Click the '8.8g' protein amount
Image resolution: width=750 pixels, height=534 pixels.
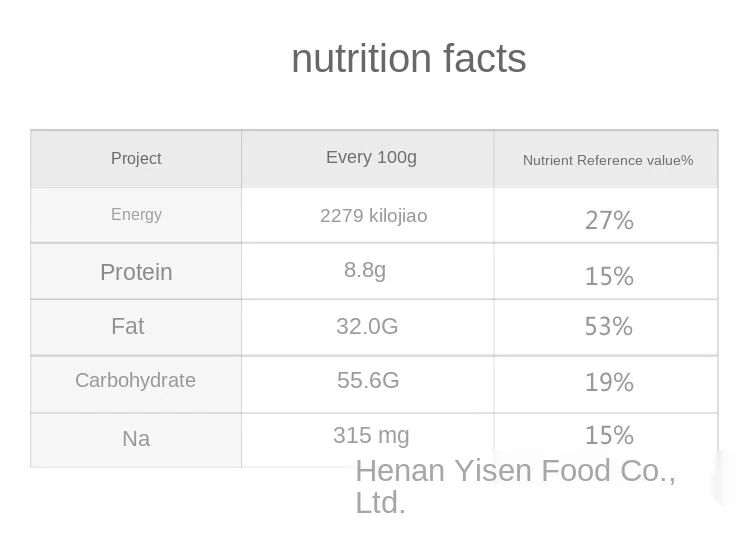[365, 270]
